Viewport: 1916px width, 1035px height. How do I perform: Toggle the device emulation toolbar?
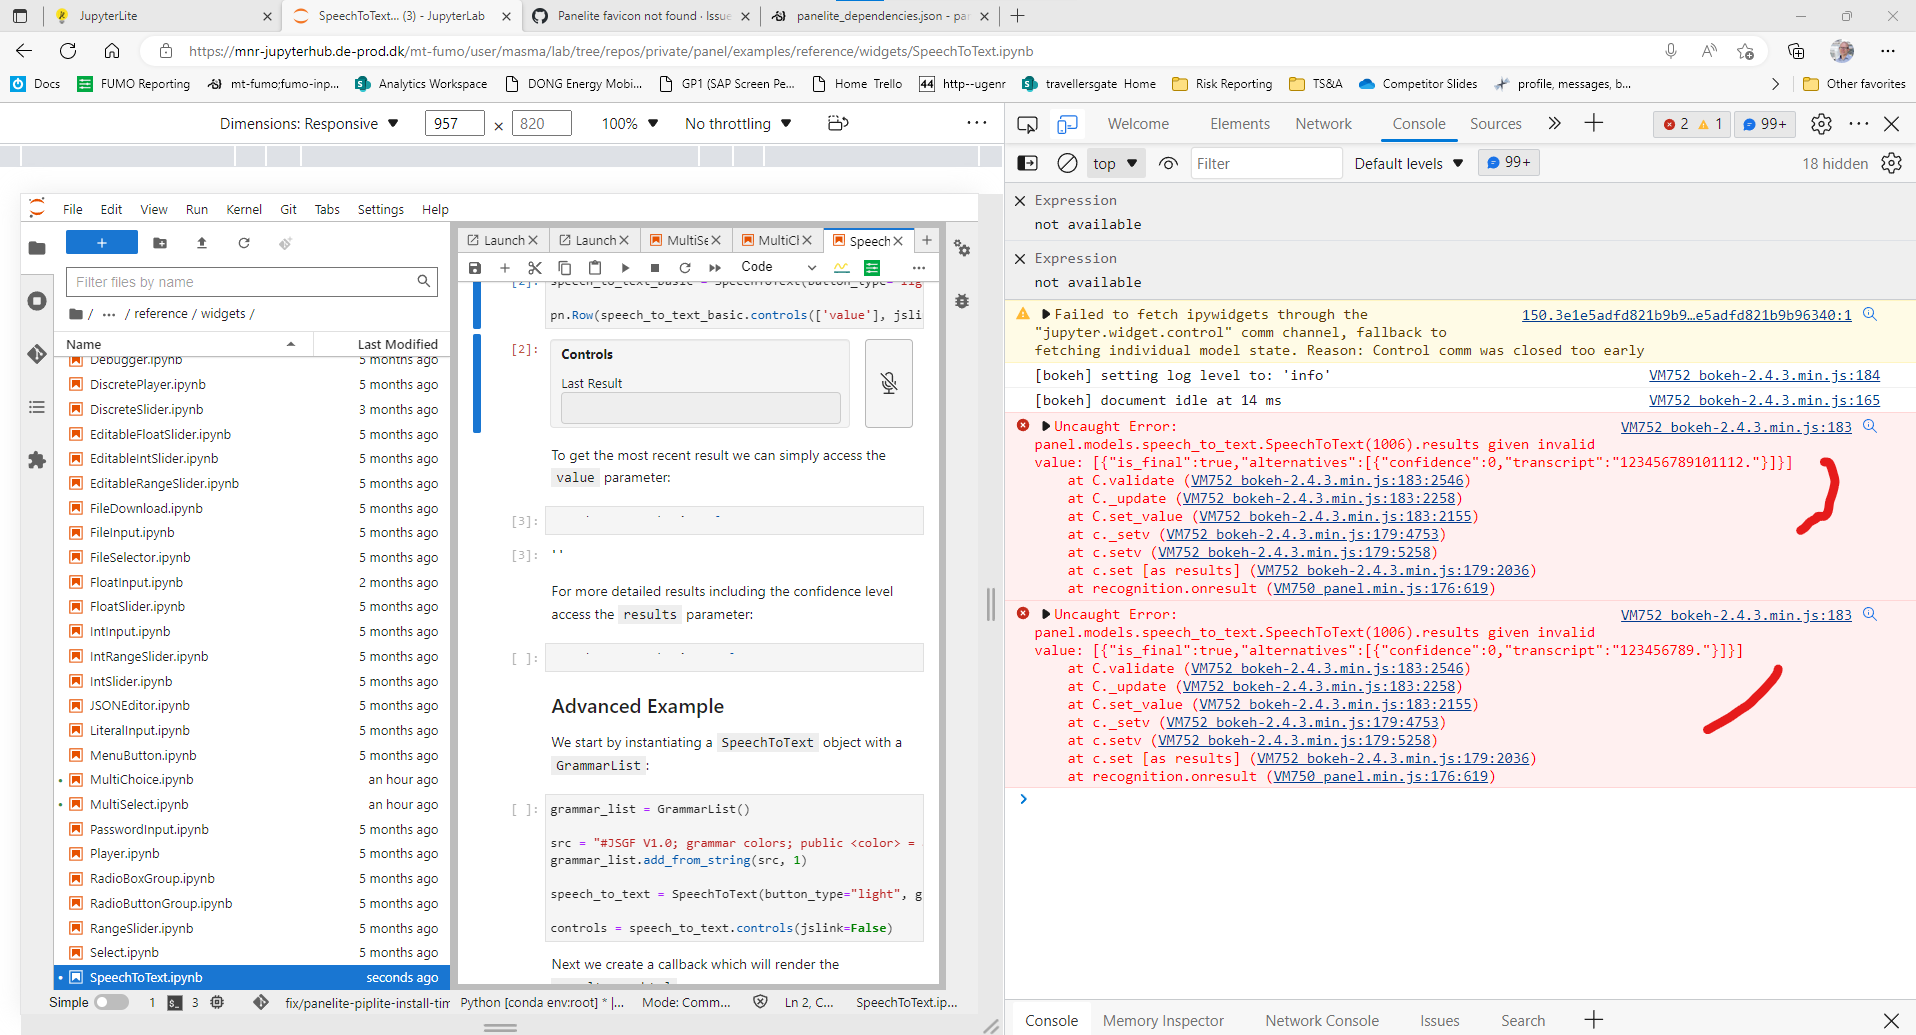[x=1068, y=123]
